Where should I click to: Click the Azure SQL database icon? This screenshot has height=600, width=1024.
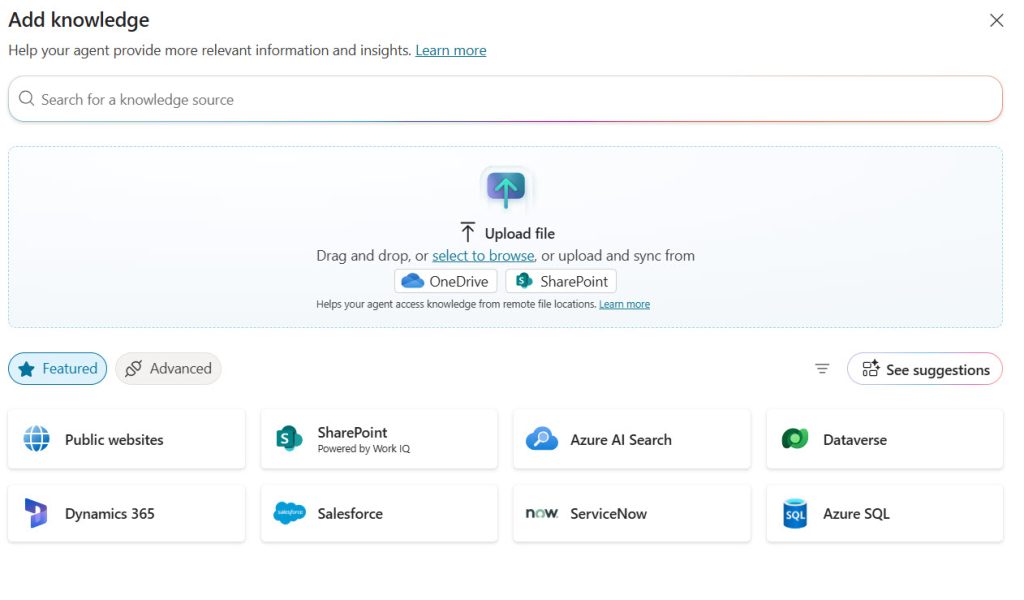(x=795, y=514)
